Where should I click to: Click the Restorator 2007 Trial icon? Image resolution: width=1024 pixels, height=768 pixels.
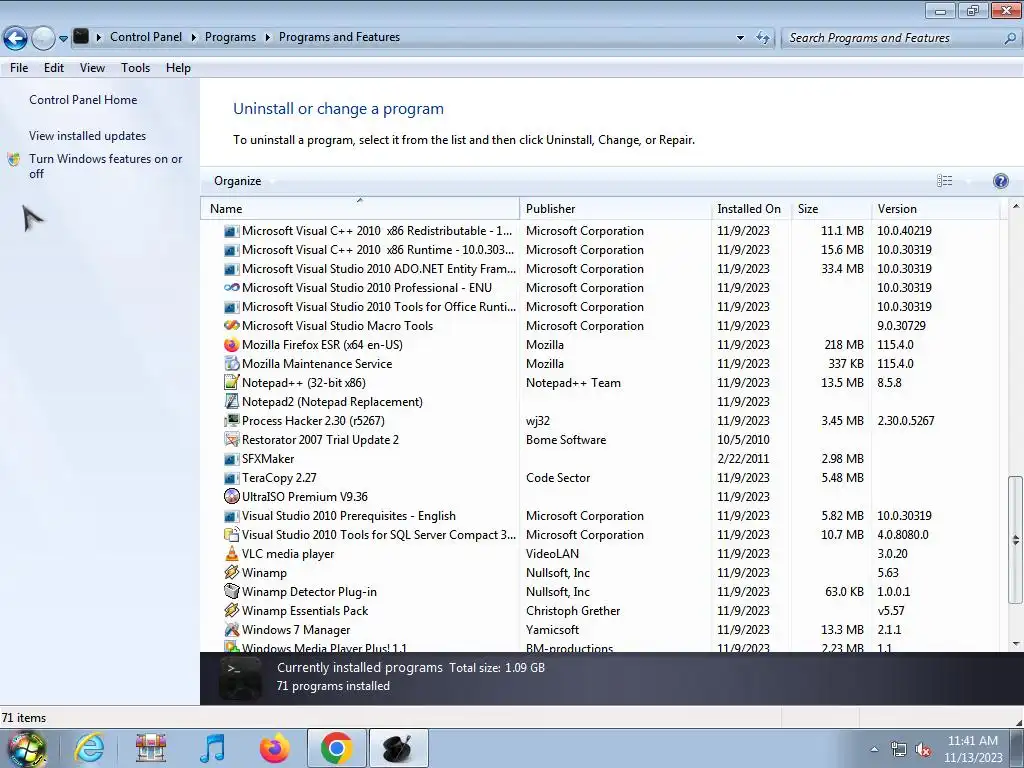231,439
